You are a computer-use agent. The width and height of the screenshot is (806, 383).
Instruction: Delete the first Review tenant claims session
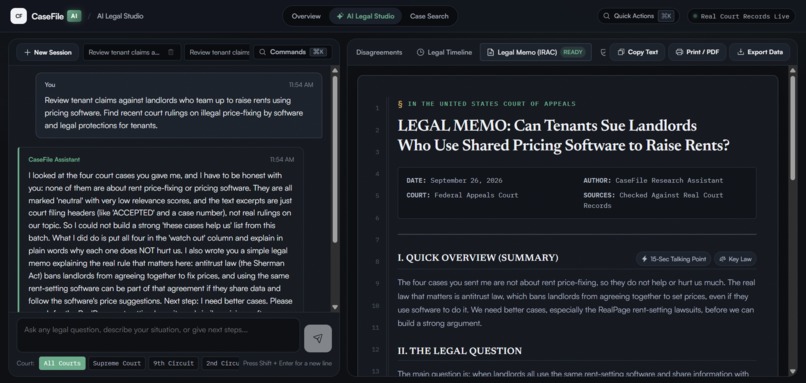(171, 52)
